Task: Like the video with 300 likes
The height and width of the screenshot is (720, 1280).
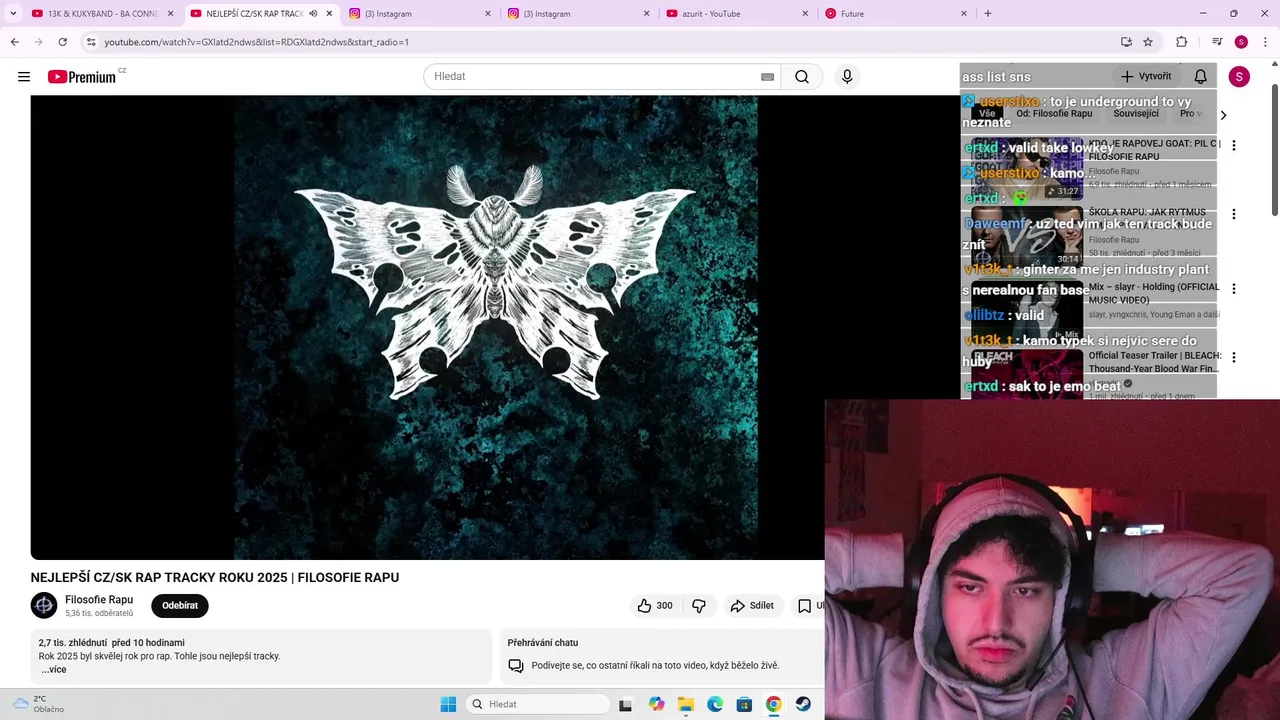Action: (x=655, y=606)
